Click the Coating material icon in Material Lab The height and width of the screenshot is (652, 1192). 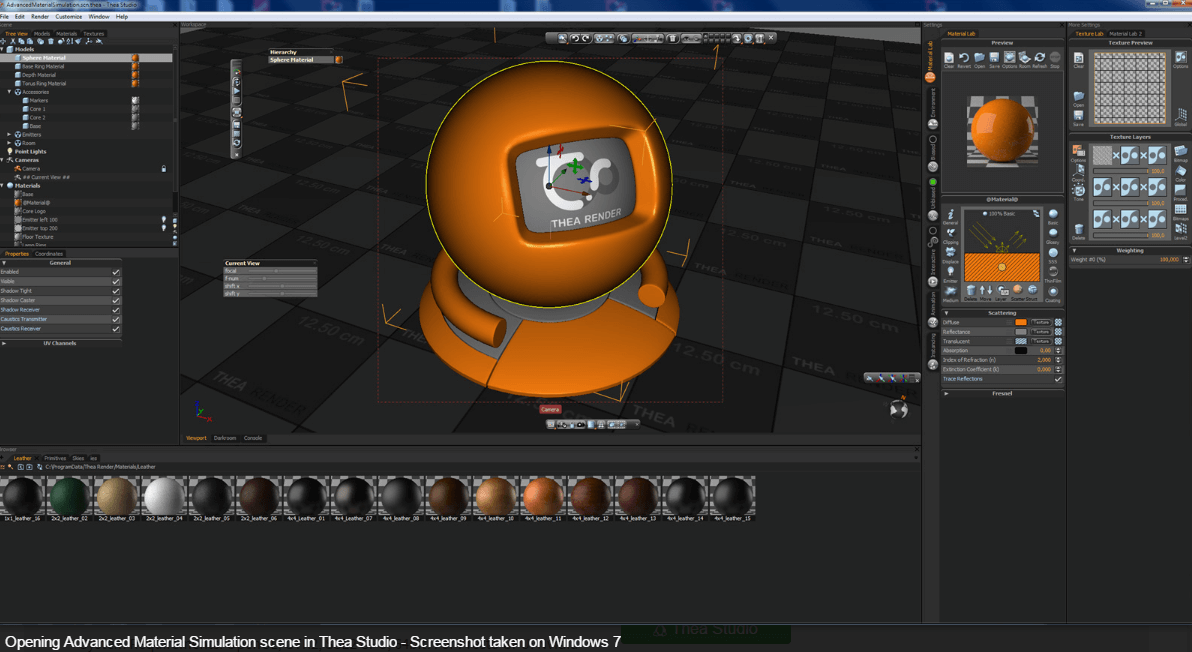(x=1053, y=293)
